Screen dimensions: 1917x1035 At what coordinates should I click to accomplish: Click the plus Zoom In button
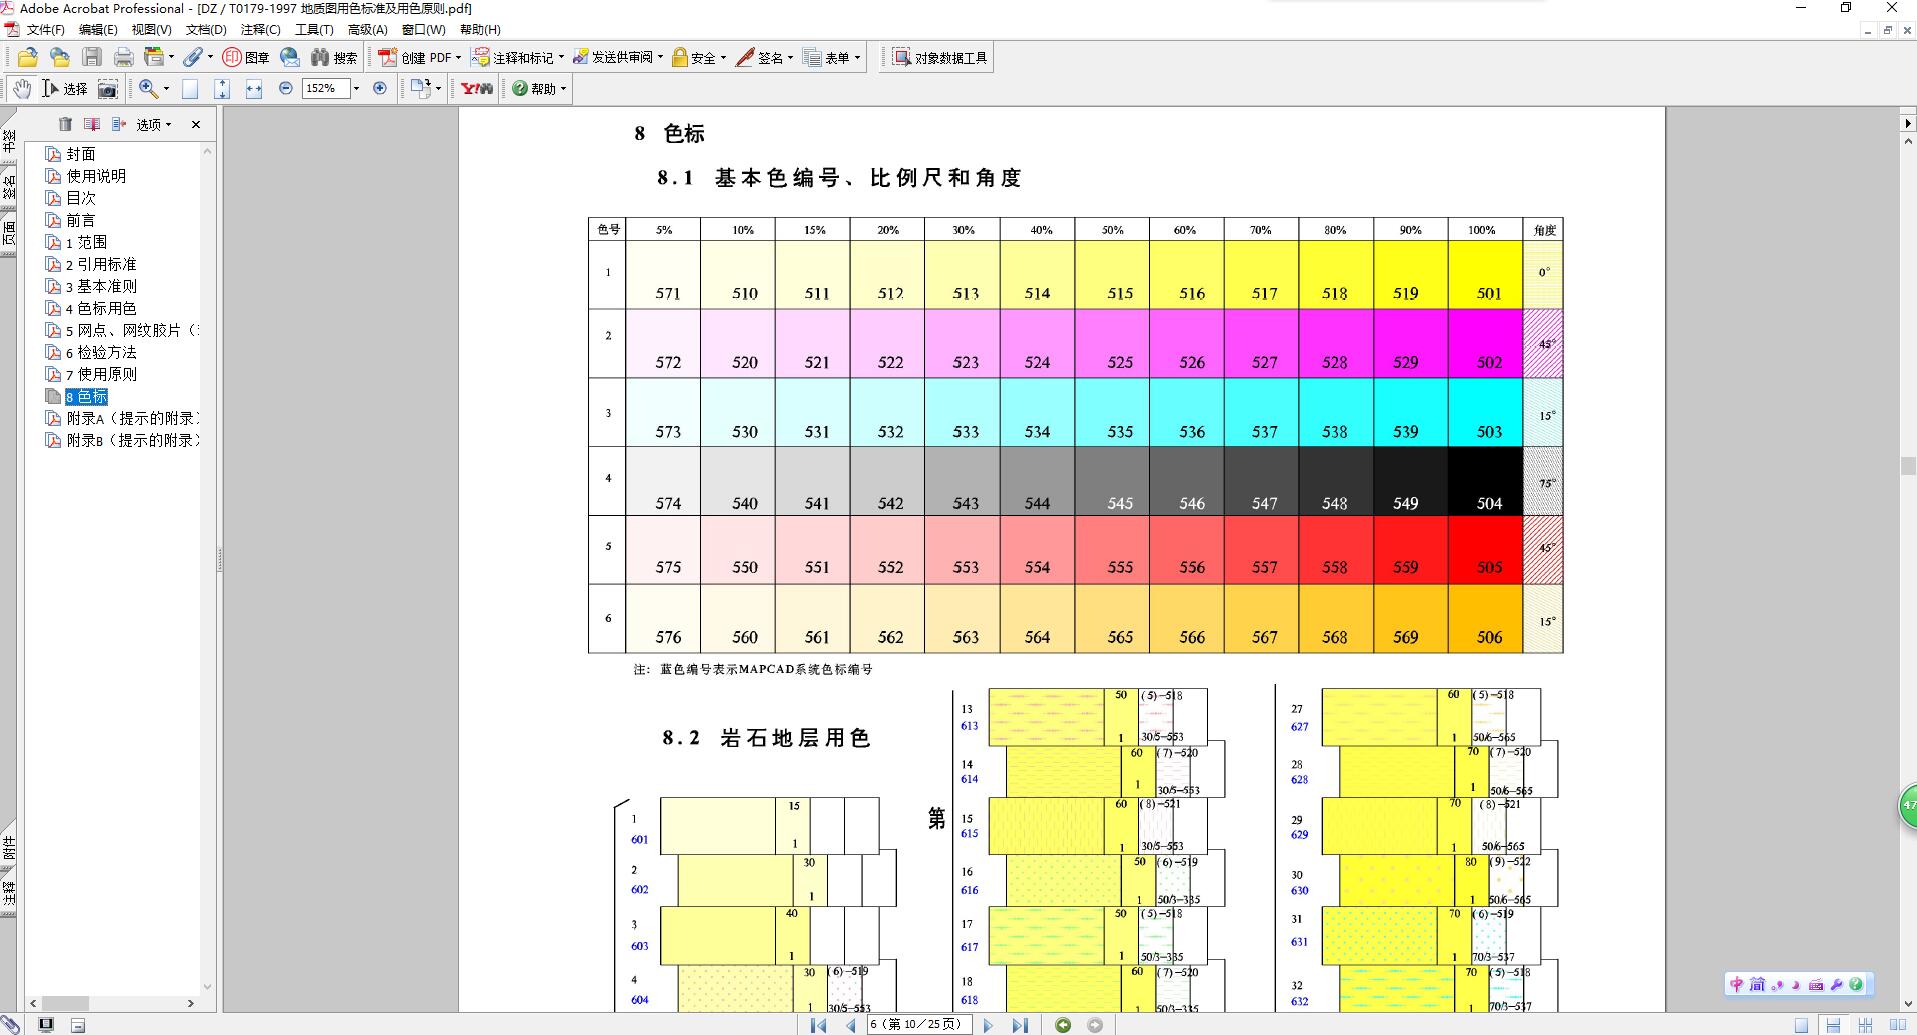380,88
